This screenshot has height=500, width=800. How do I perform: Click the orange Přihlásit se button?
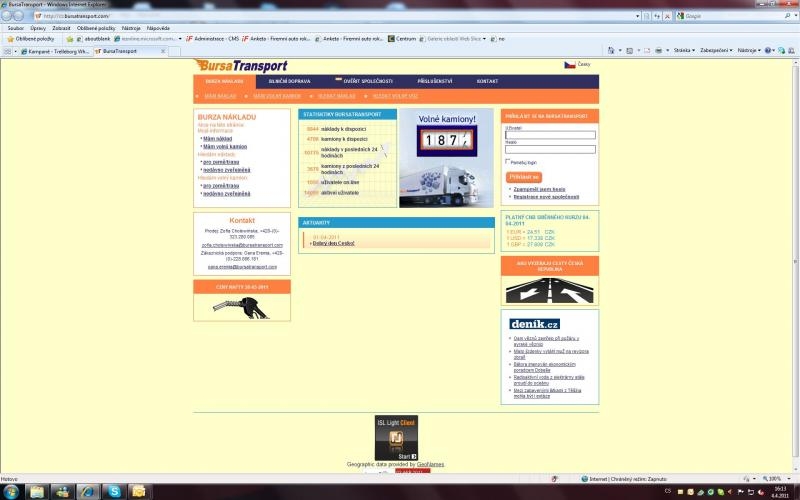(x=524, y=177)
